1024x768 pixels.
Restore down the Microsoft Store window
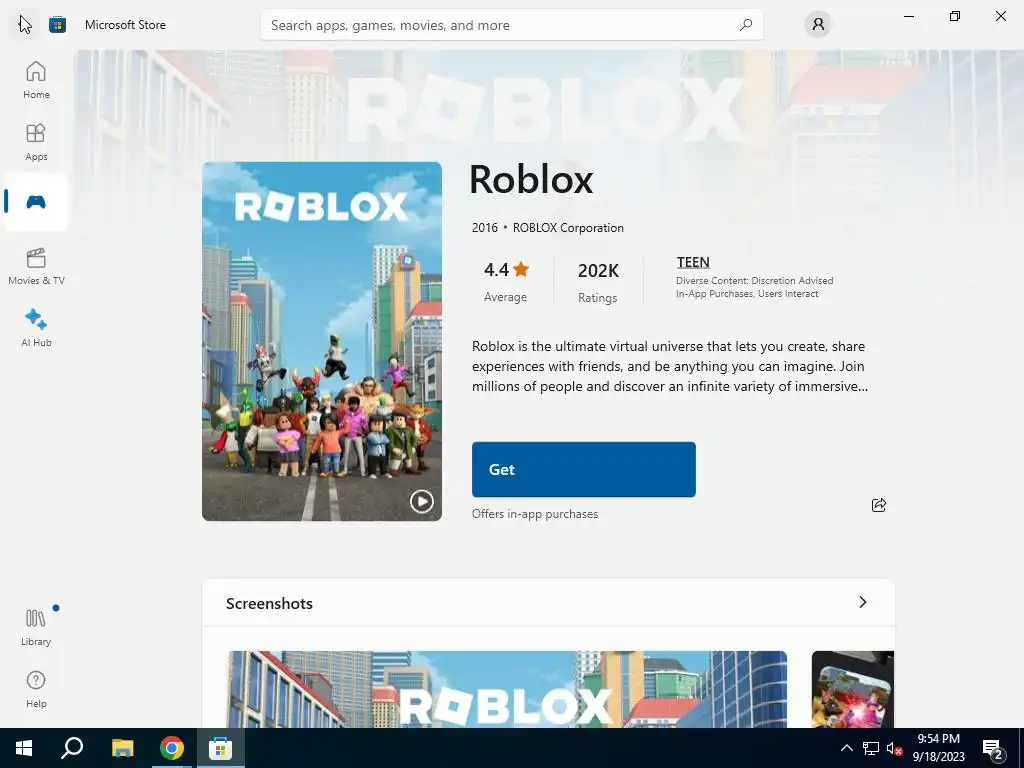[x=954, y=16]
